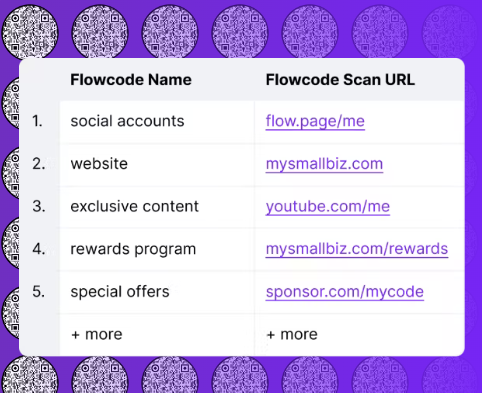Click the first QR code in top row
This screenshot has width=482, height=393.
(x=30, y=32)
